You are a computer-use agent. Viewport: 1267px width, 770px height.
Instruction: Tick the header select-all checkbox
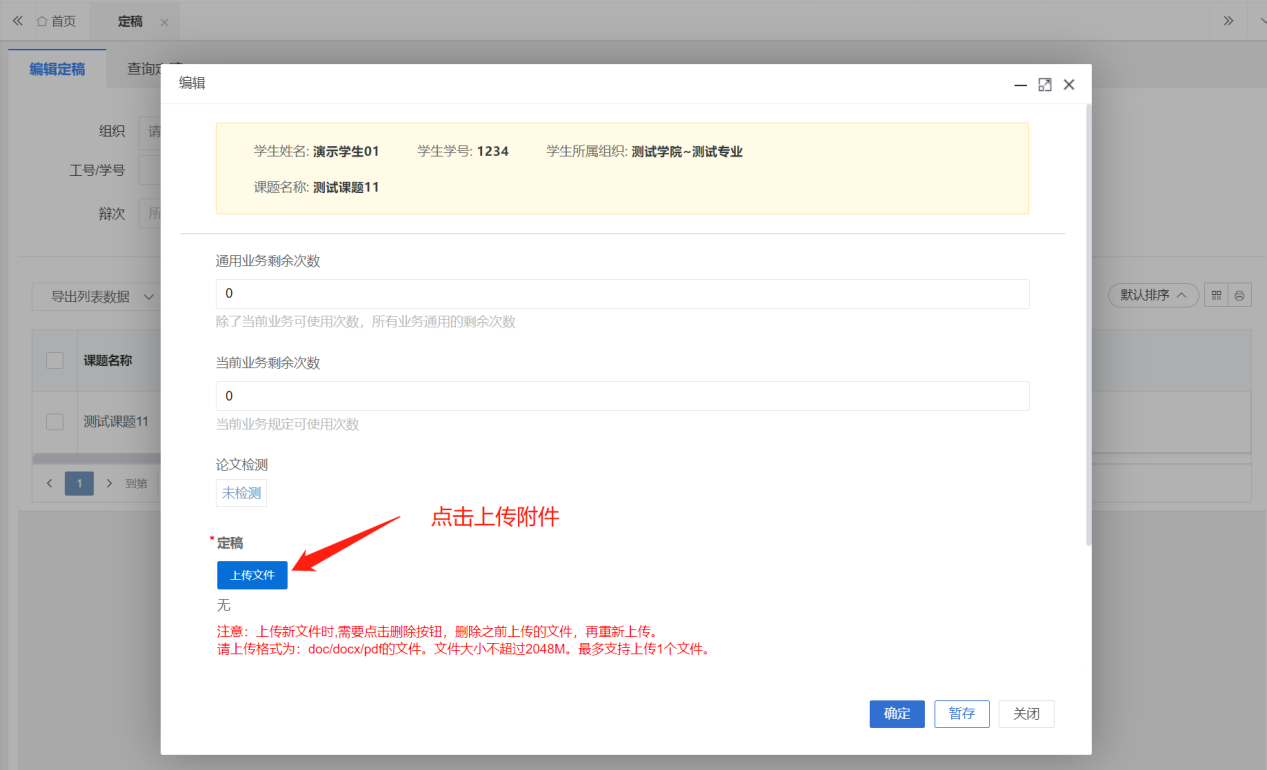pos(55,361)
